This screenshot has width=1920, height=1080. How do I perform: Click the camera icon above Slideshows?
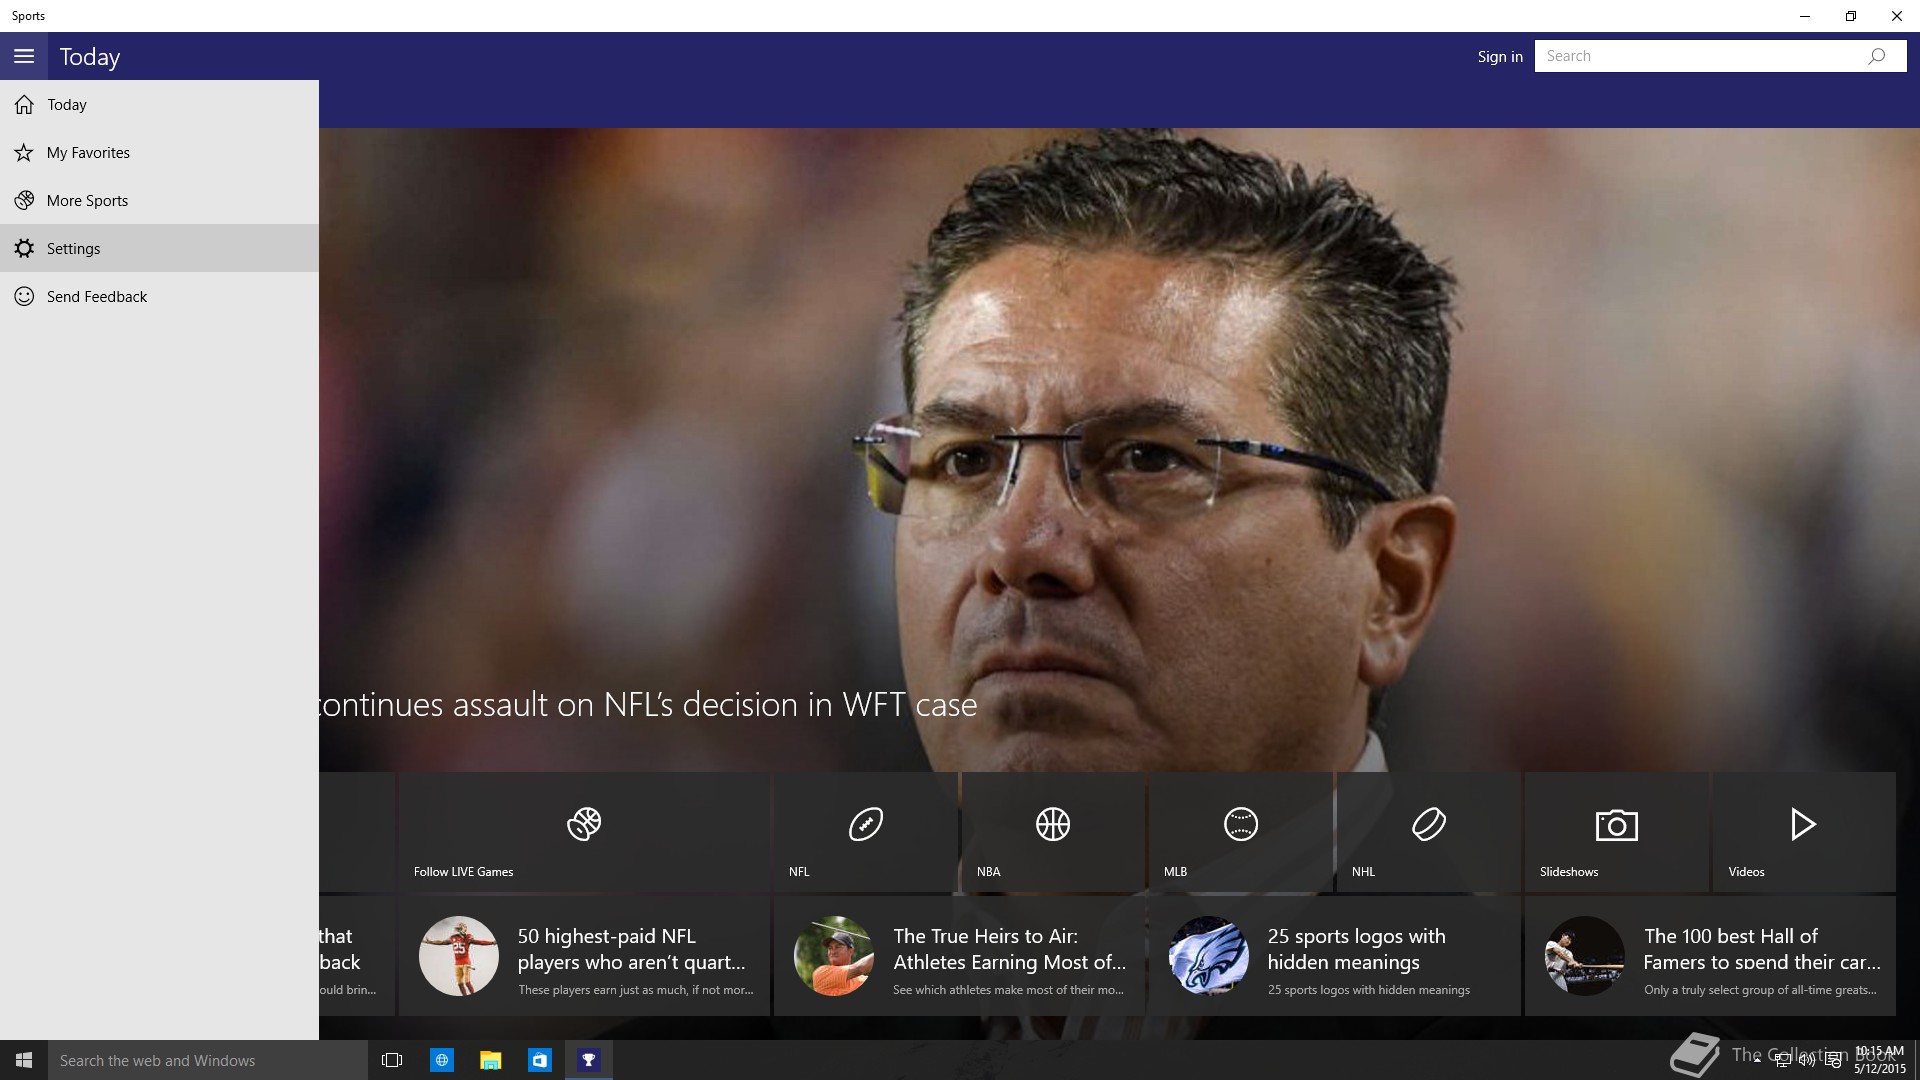(x=1616, y=825)
